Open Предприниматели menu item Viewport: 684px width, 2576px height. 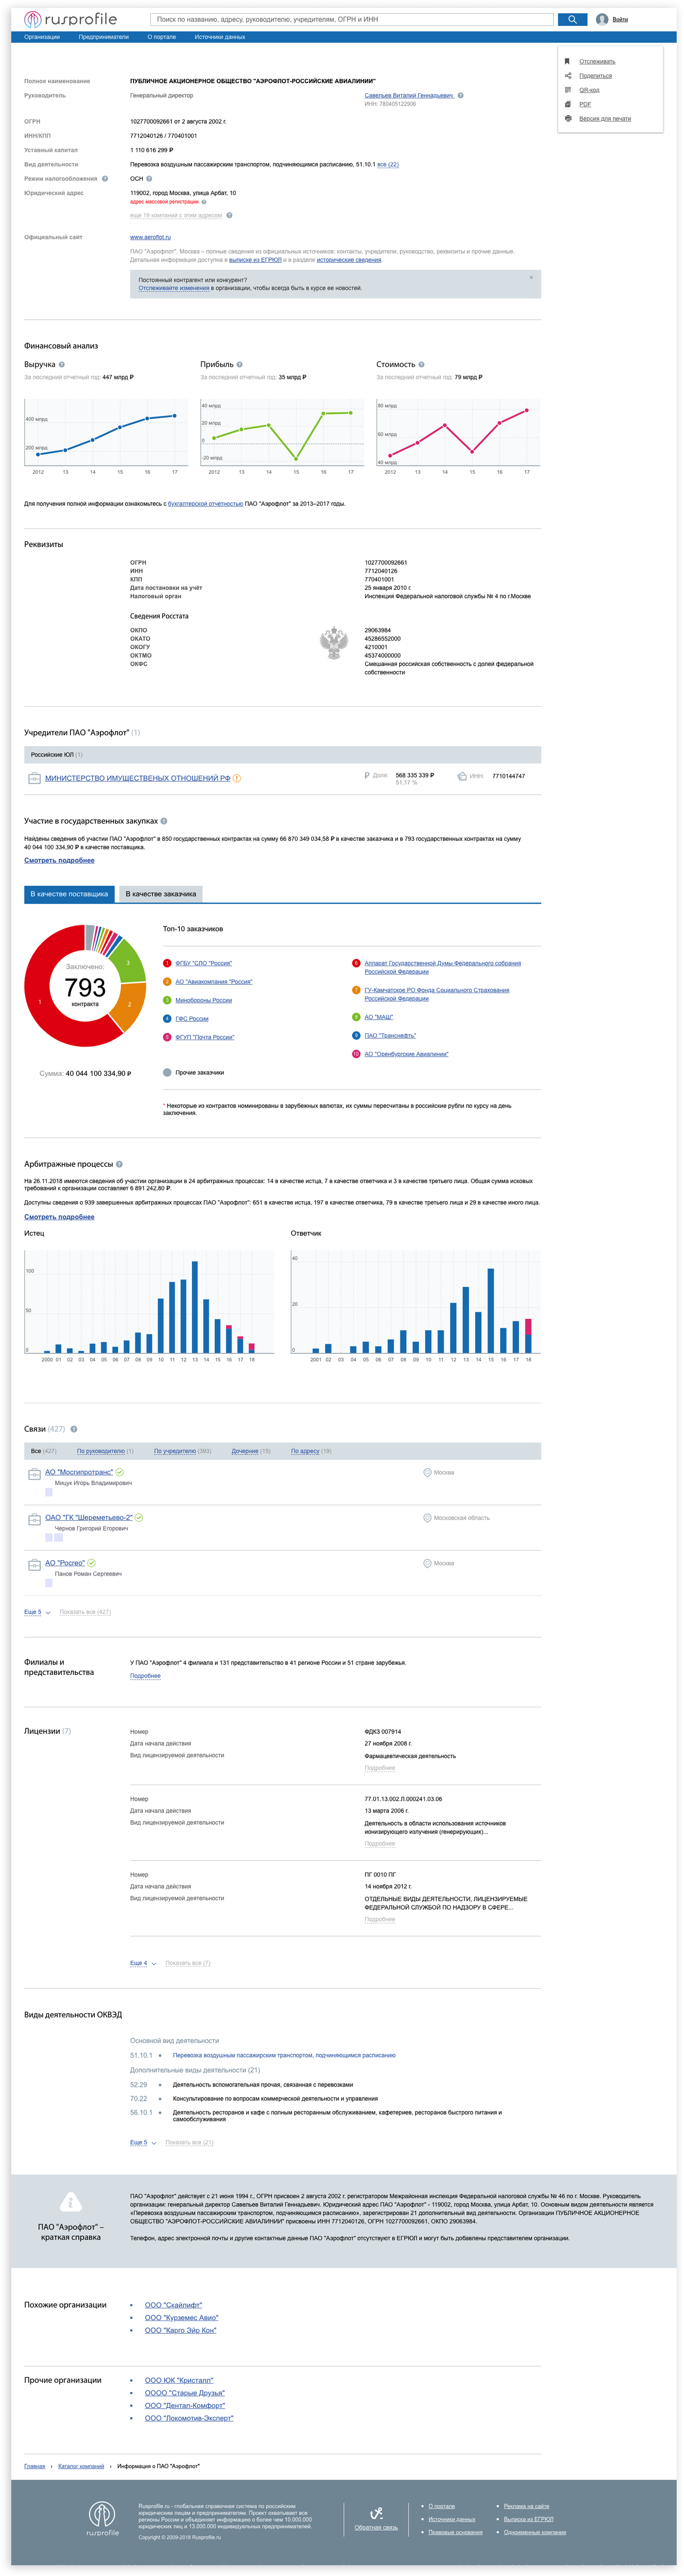[104, 37]
